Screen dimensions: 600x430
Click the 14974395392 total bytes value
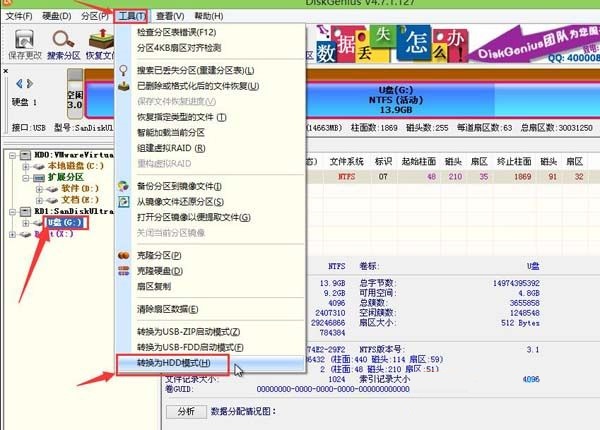pyautogui.click(x=516, y=283)
